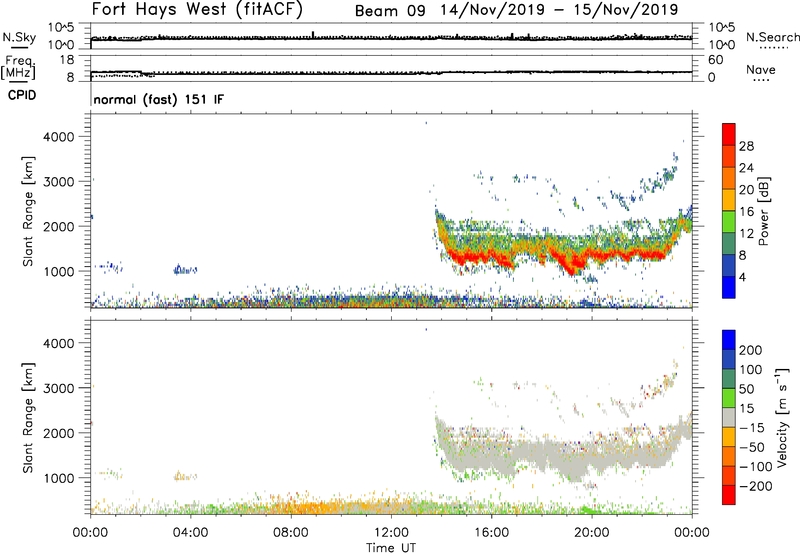Pick the bright blue top velocity swatch
Viewport: 800px width, 554px height.
pos(729,340)
